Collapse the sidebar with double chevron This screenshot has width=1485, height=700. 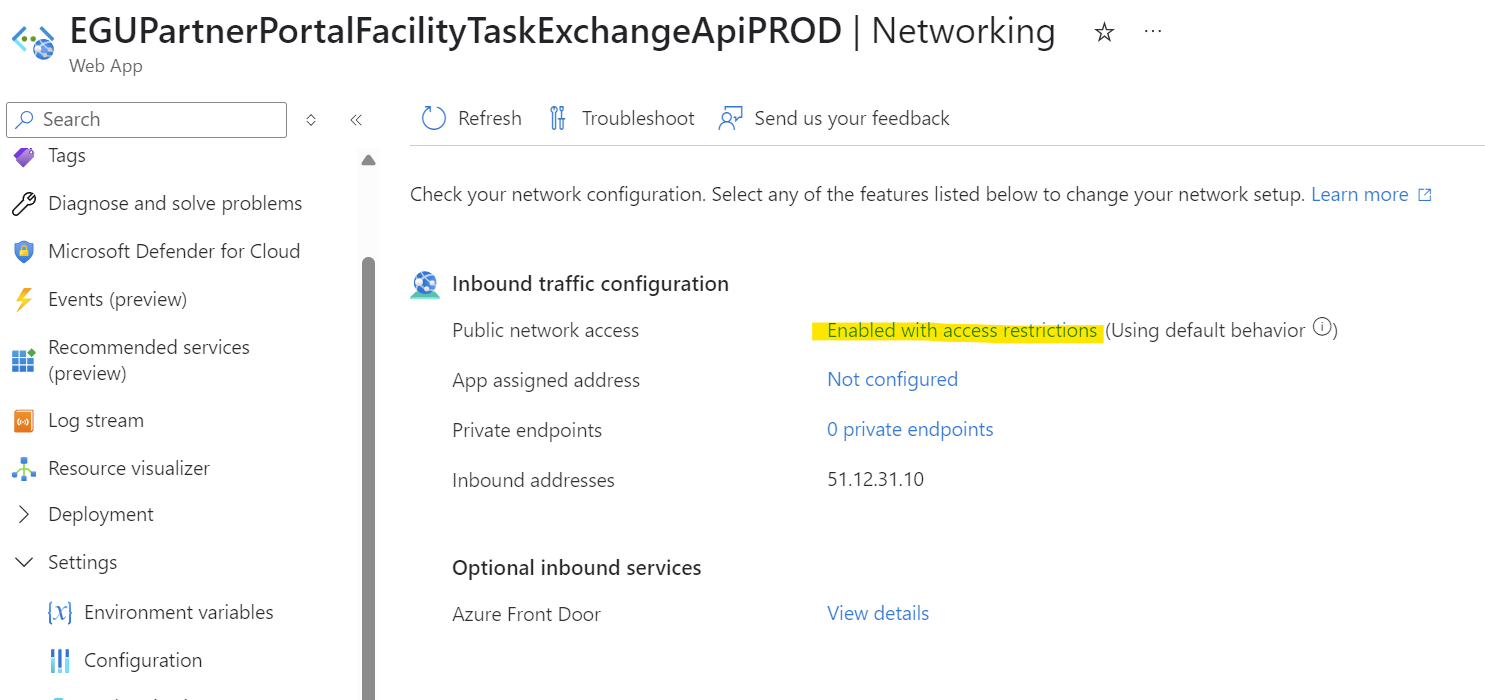(356, 120)
